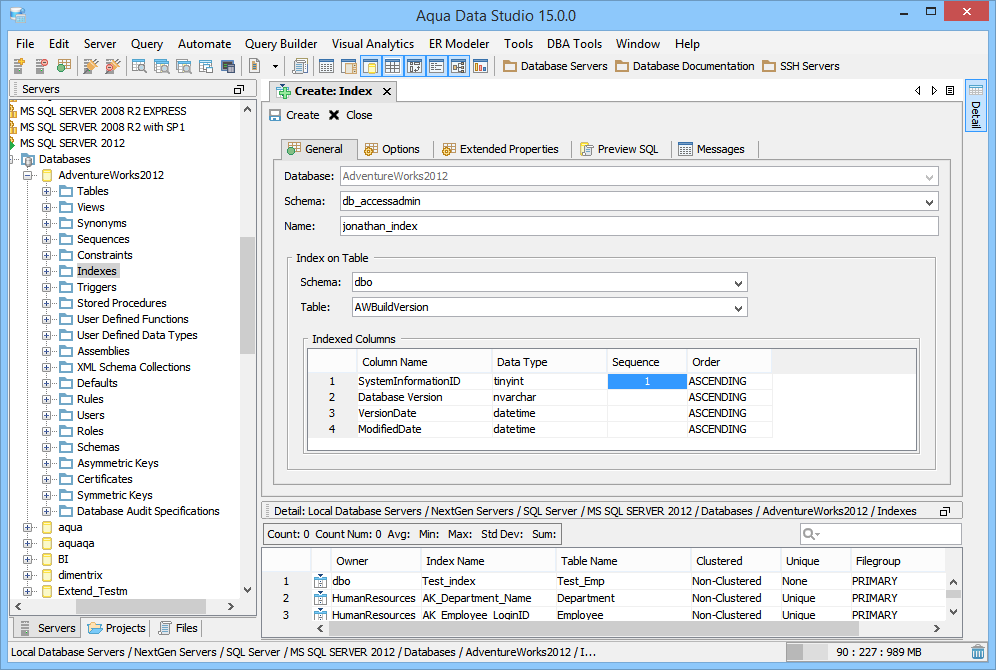Click the Close X icon beside Create

click(x=334, y=115)
